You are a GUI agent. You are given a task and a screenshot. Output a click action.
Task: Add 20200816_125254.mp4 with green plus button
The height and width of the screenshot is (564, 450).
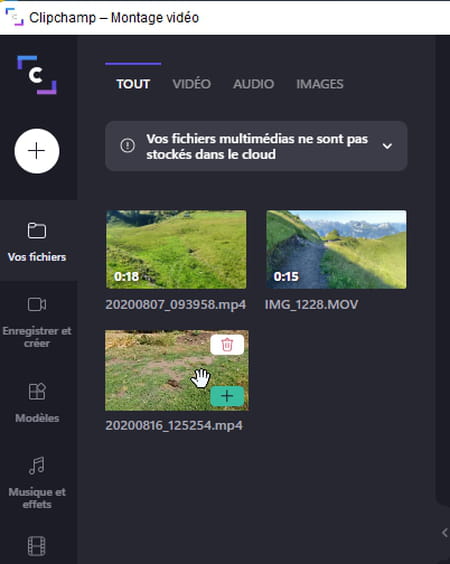[227, 396]
